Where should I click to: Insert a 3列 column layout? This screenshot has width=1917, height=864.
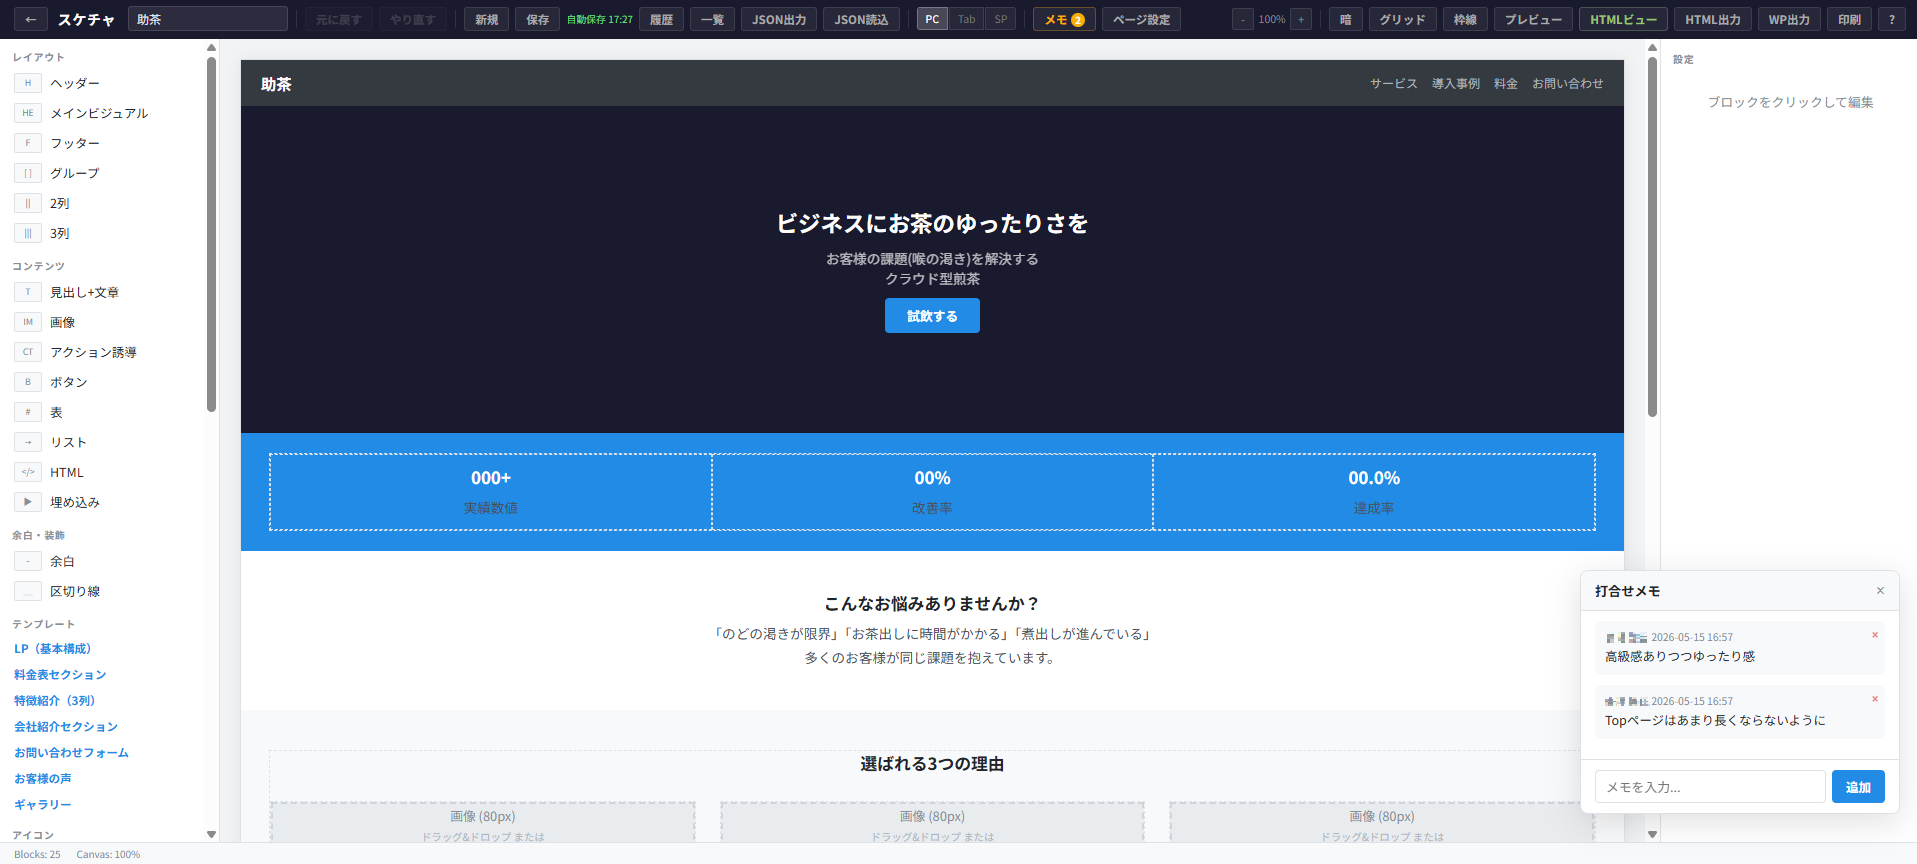coord(60,233)
